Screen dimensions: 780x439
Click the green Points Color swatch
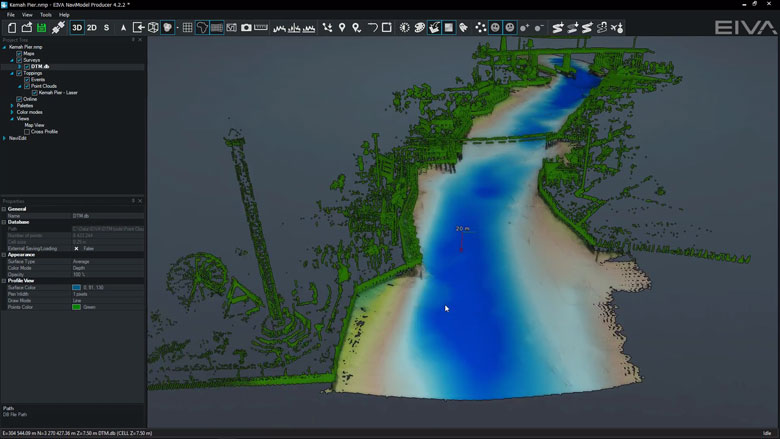point(77,307)
